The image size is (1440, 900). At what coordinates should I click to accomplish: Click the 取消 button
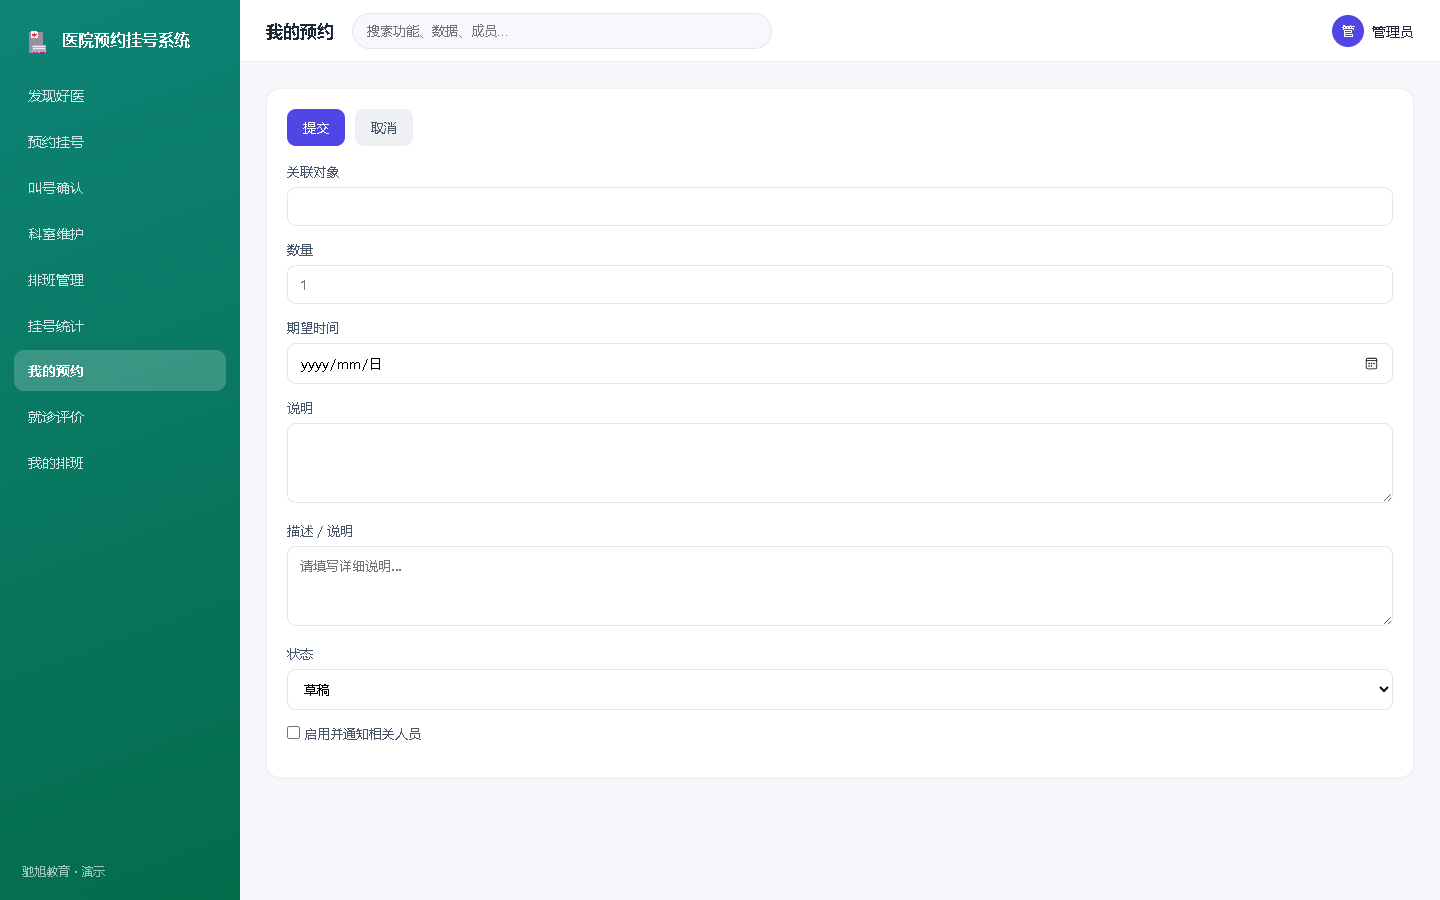384,128
